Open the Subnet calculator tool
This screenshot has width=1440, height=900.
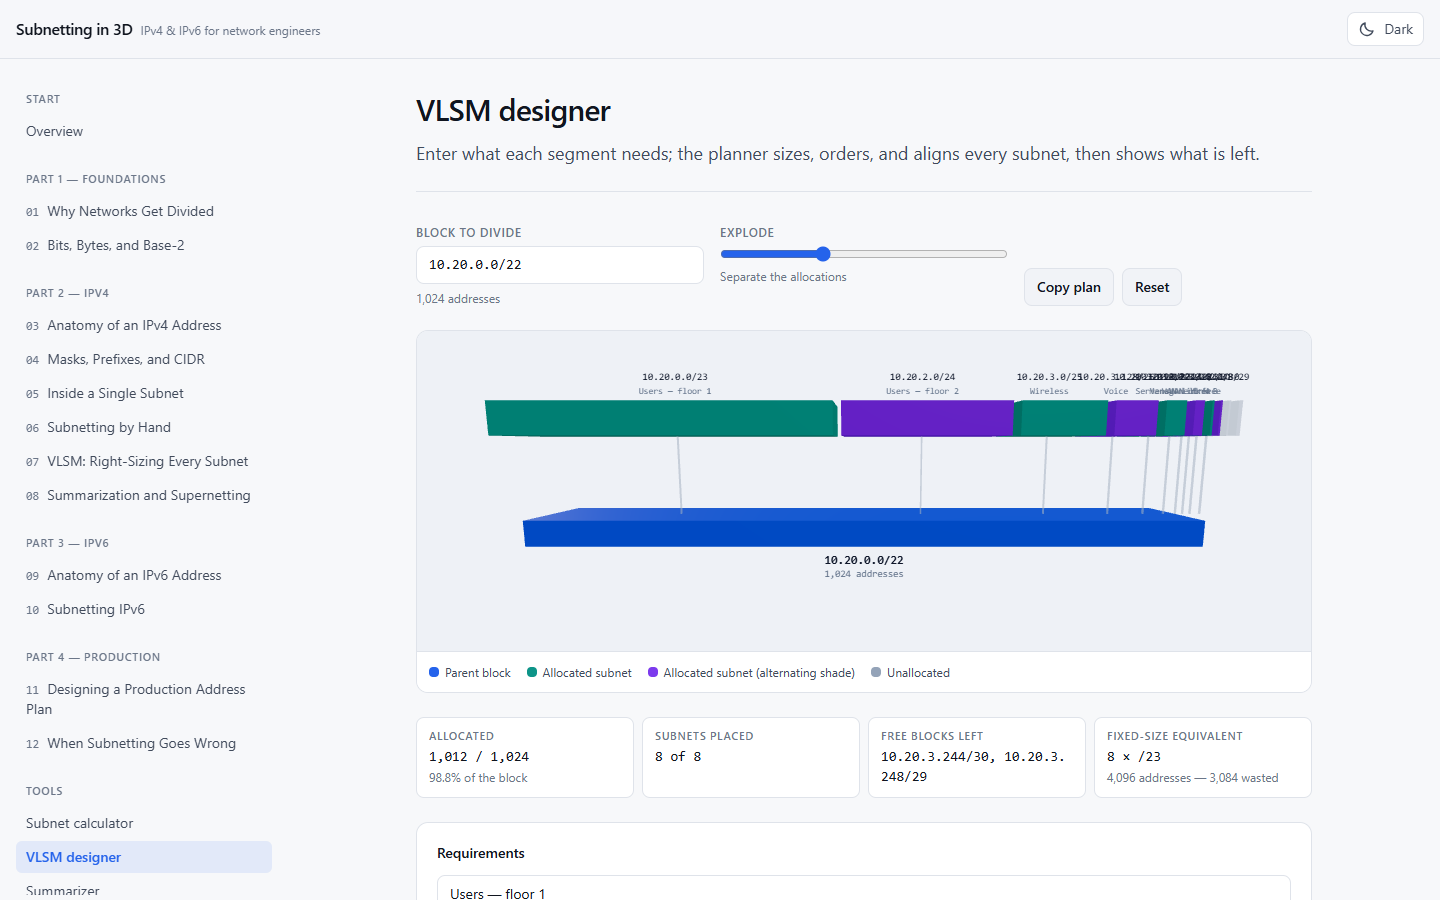(x=144, y=823)
